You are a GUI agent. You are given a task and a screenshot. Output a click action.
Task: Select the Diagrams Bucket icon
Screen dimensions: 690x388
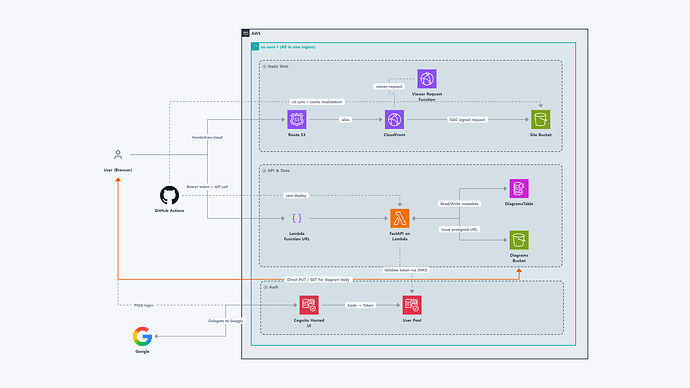(x=519, y=240)
